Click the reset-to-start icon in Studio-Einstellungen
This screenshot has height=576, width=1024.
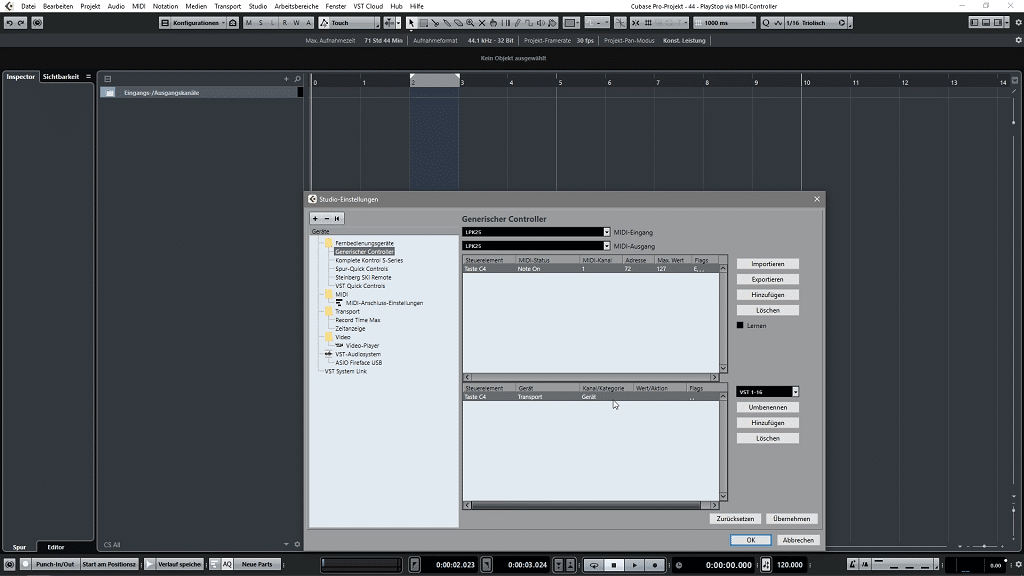coord(337,218)
